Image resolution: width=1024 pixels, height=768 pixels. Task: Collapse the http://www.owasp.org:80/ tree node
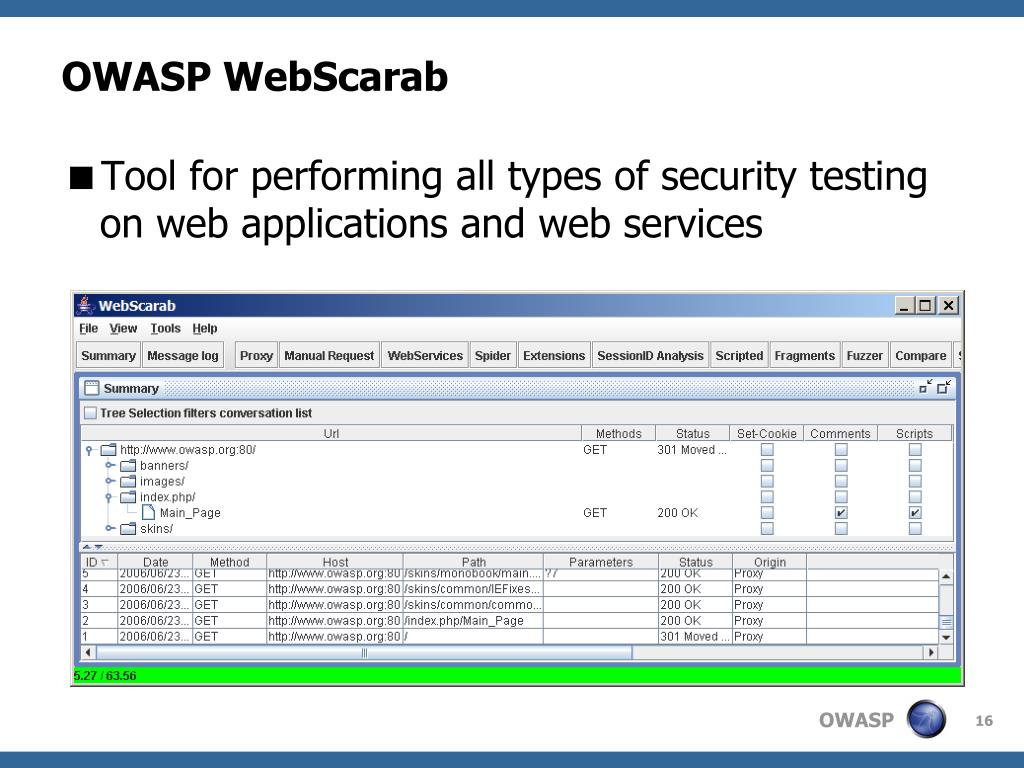89,450
